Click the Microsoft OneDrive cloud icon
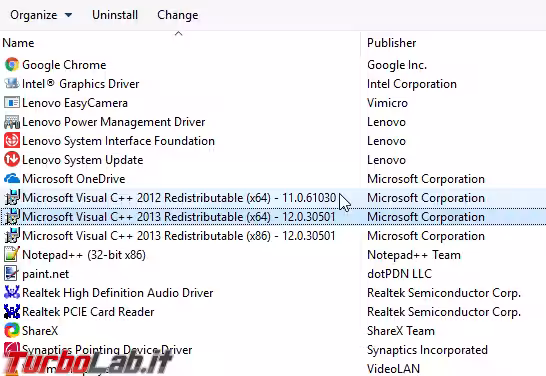The width and height of the screenshot is (546, 376). click(x=12, y=179)
